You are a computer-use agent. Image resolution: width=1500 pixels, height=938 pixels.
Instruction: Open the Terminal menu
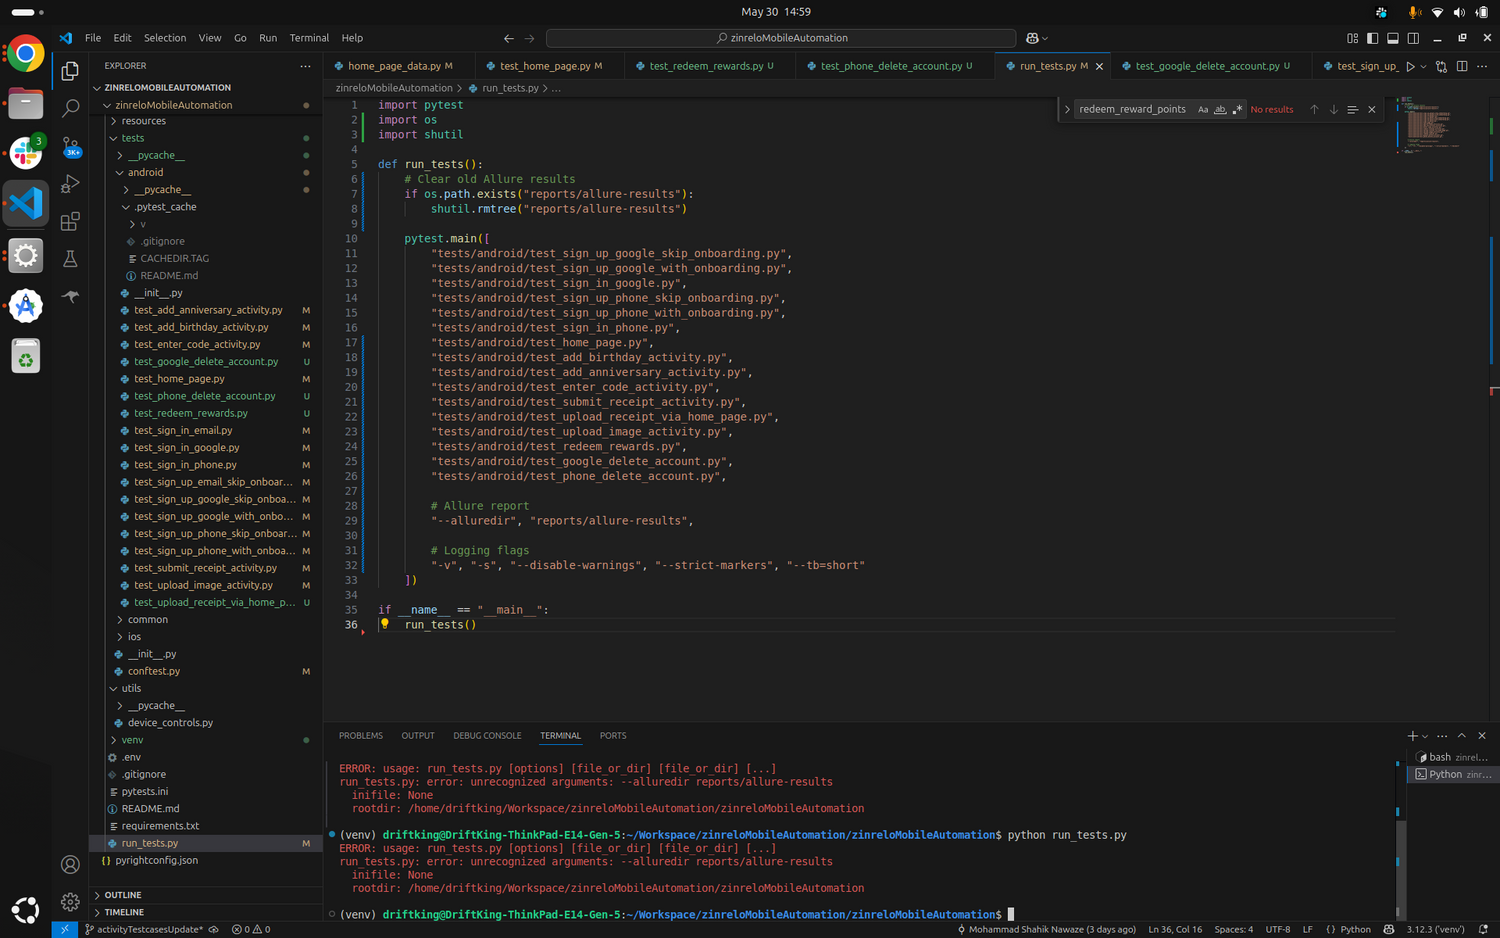tap(309, 38)
